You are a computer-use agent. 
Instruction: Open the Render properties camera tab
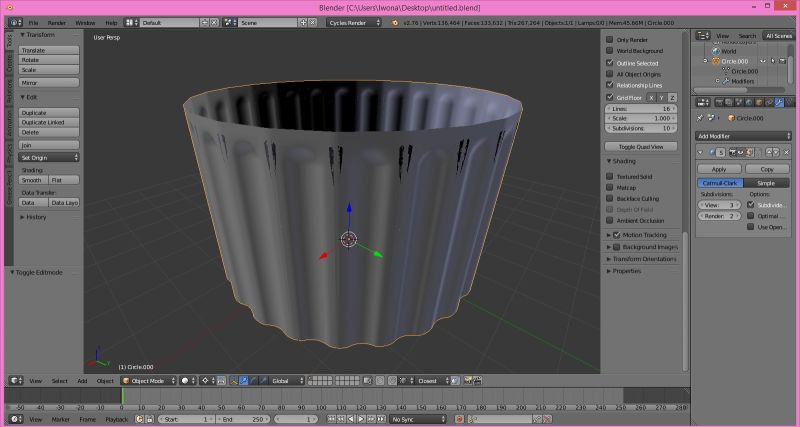719,103
